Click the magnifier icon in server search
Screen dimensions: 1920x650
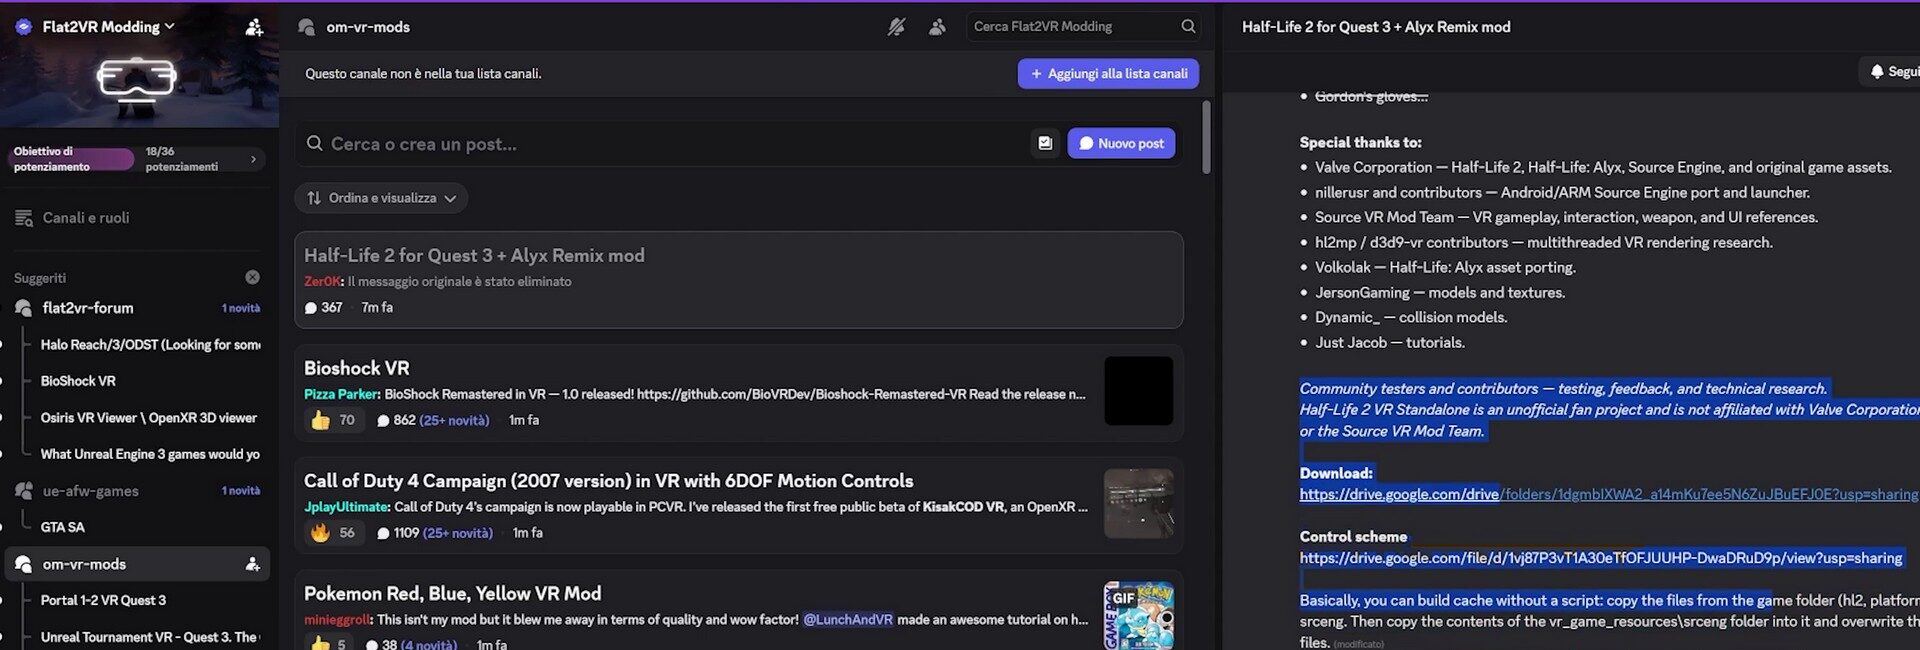[x=1188, y=27]
